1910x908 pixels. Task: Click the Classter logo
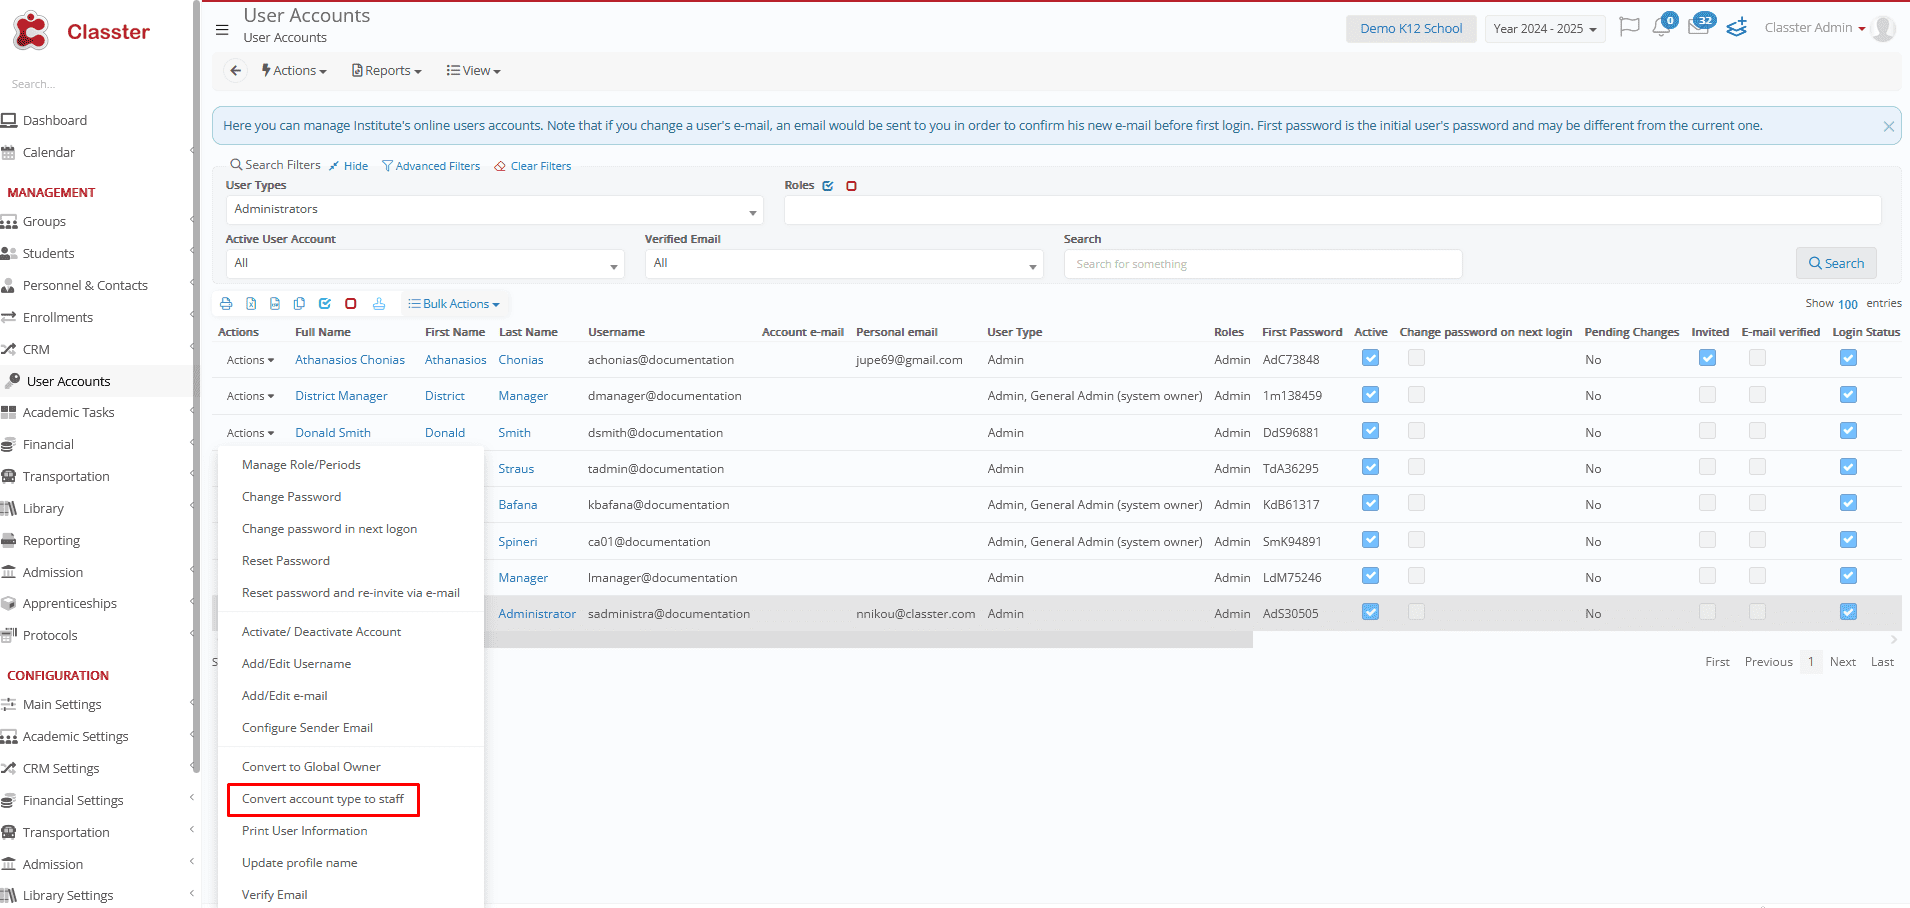[82, 32]
